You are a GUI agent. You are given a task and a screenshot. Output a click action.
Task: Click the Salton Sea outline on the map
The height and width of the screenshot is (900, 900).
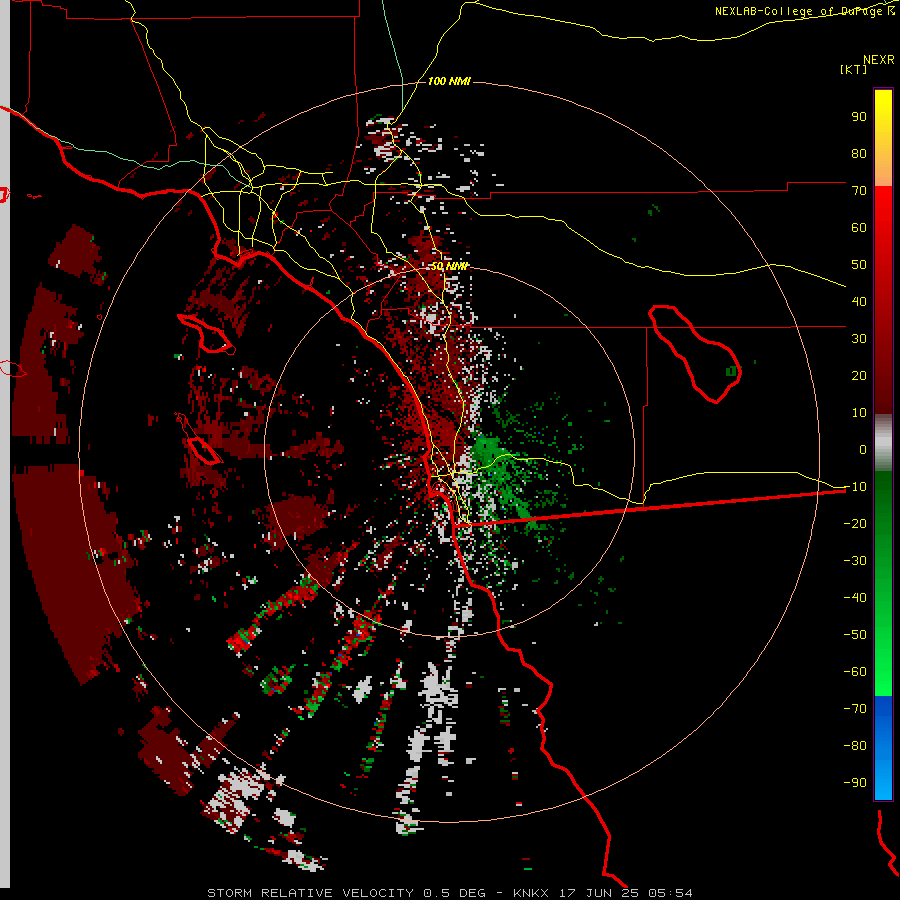[695, 354]
